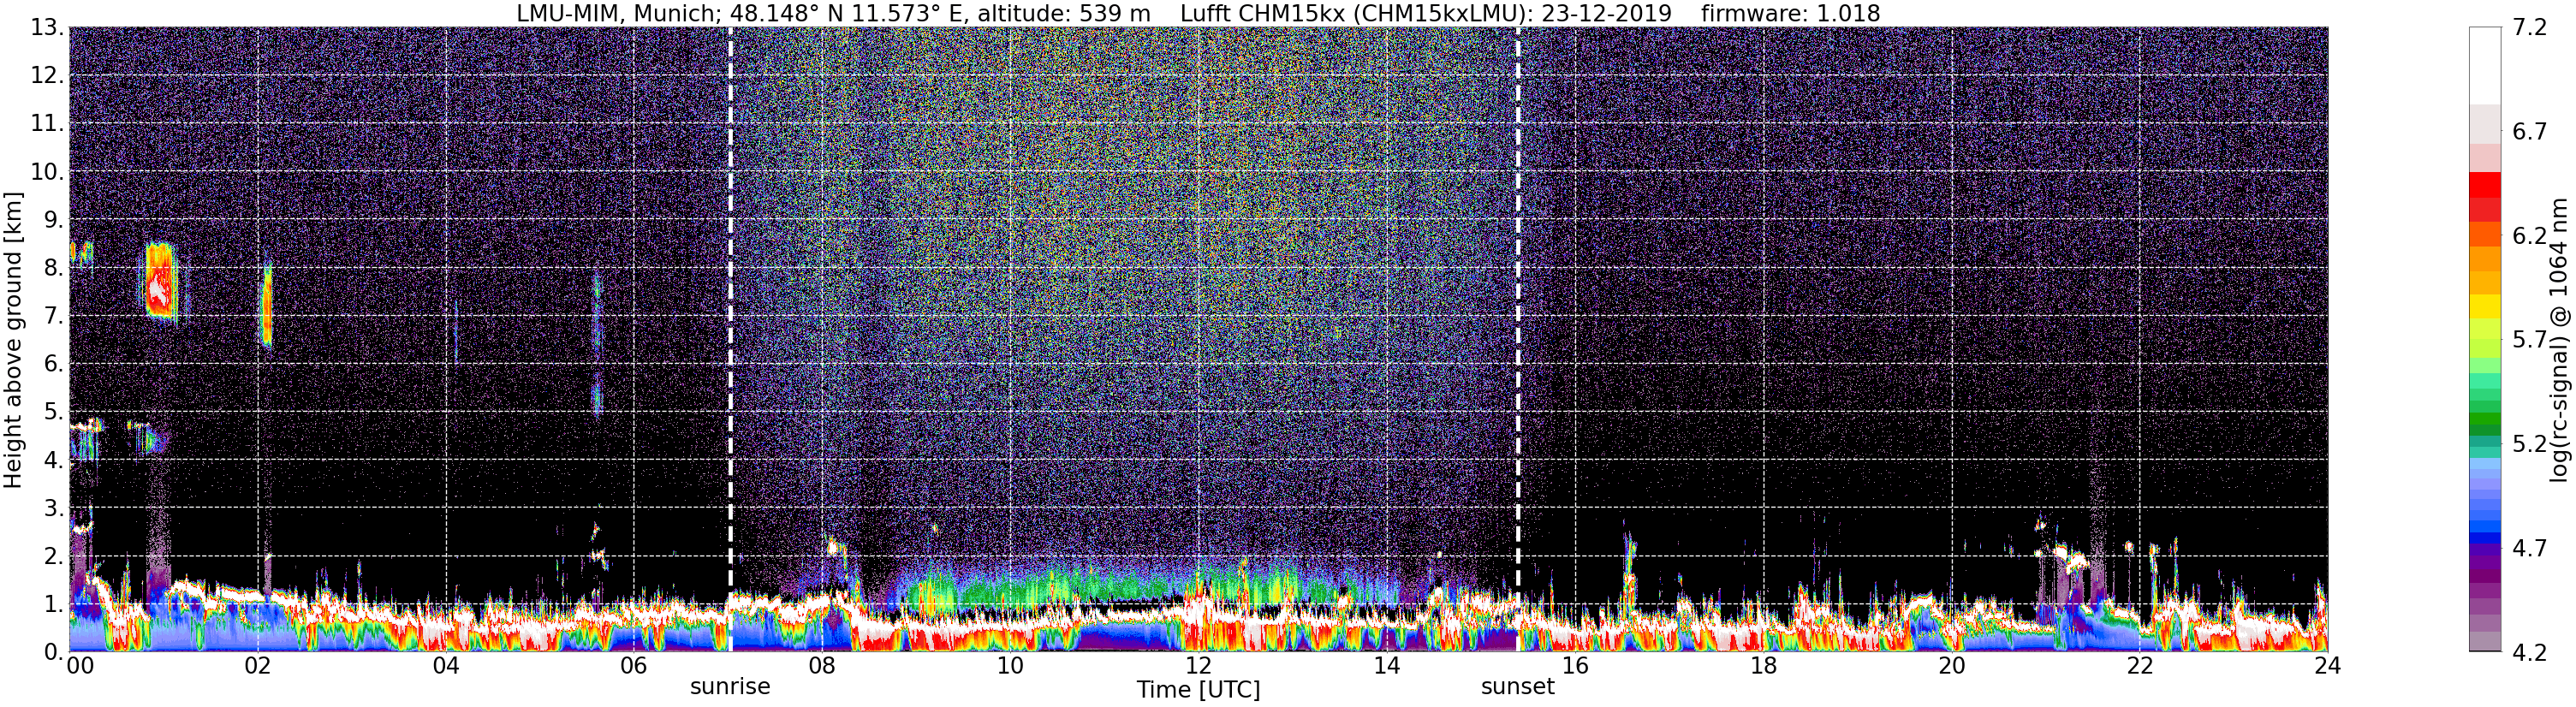Click the x-axis tick label 22

[x=2139, y=666]
